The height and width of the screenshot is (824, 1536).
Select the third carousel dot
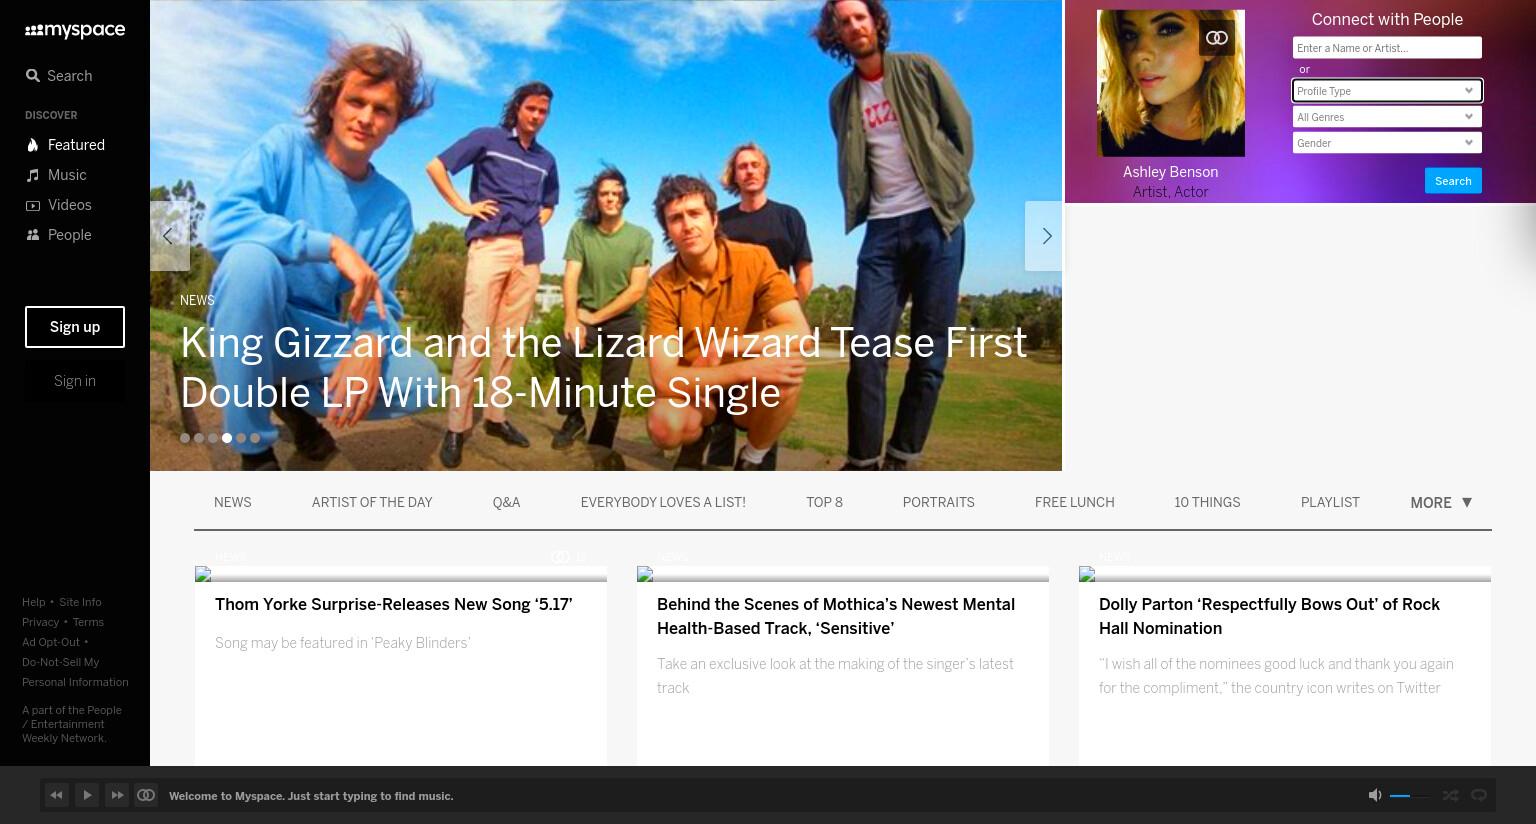point(213,438)
